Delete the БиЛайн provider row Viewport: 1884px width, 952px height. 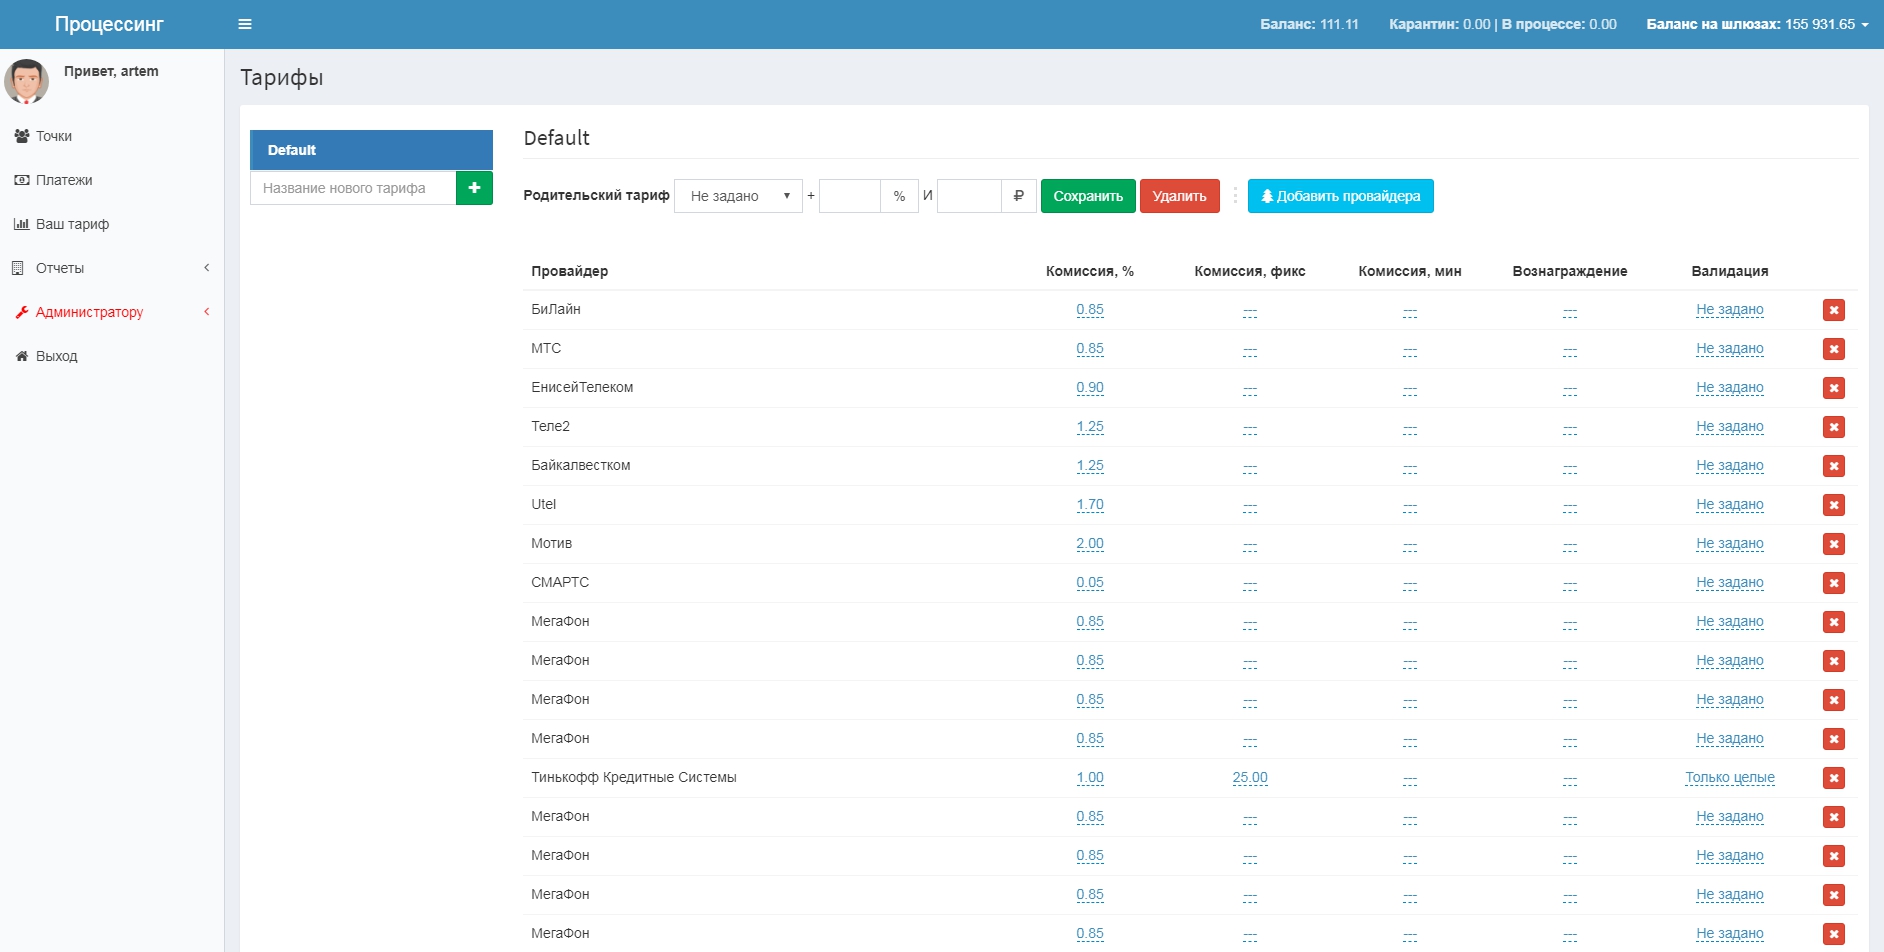pos(1833,310)
